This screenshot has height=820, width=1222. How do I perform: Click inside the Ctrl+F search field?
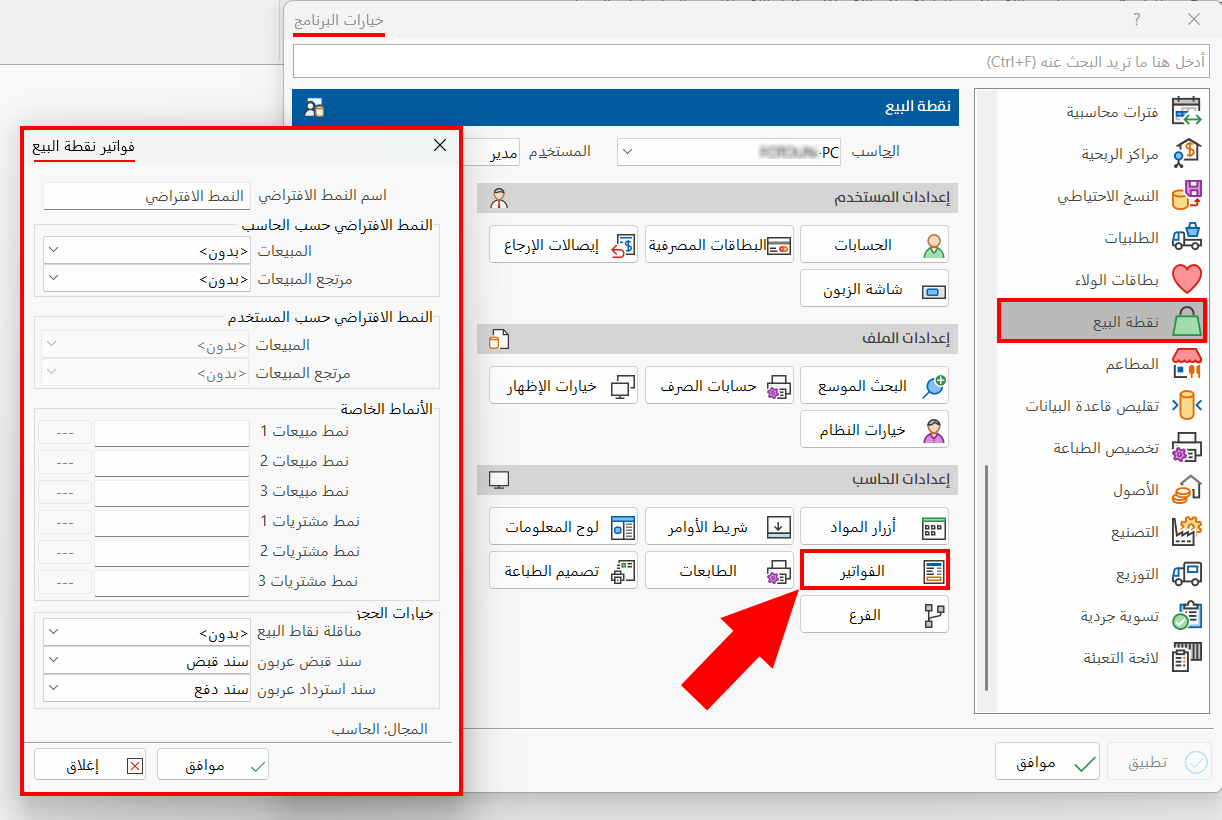(750, 61)
